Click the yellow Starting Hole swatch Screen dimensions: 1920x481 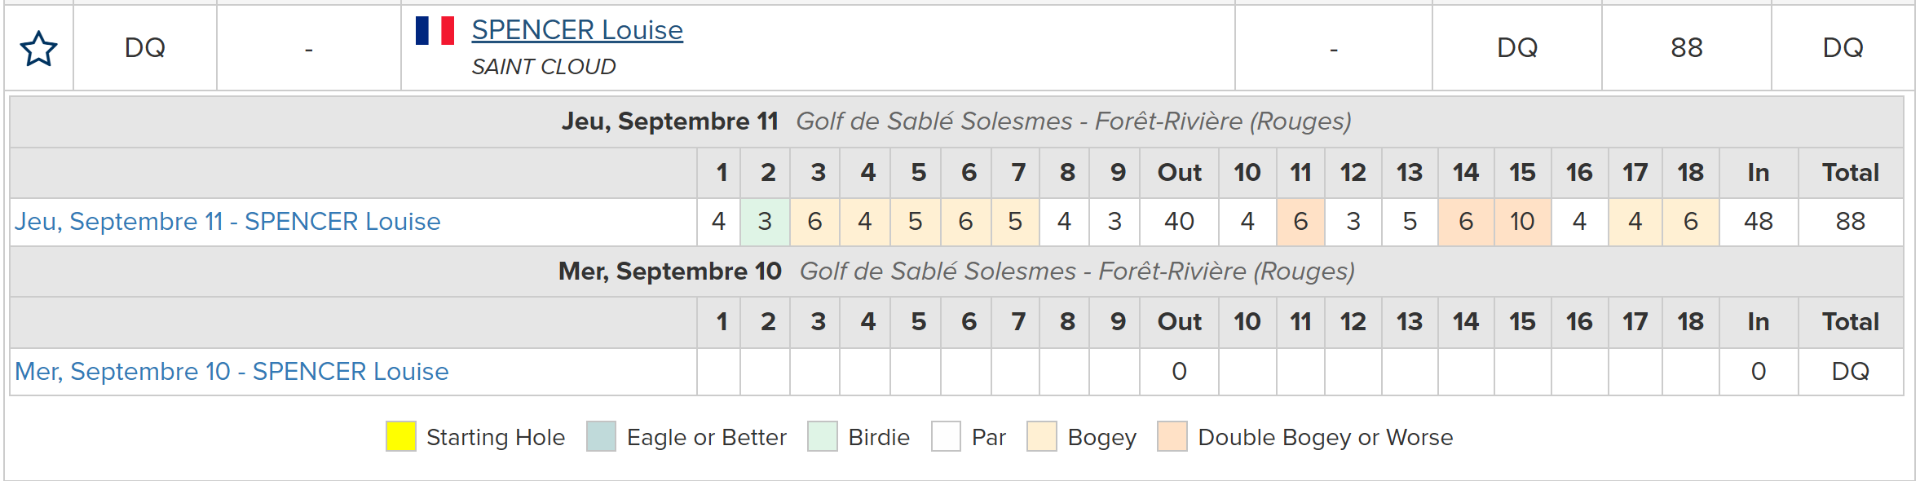[x=401, y=437]
